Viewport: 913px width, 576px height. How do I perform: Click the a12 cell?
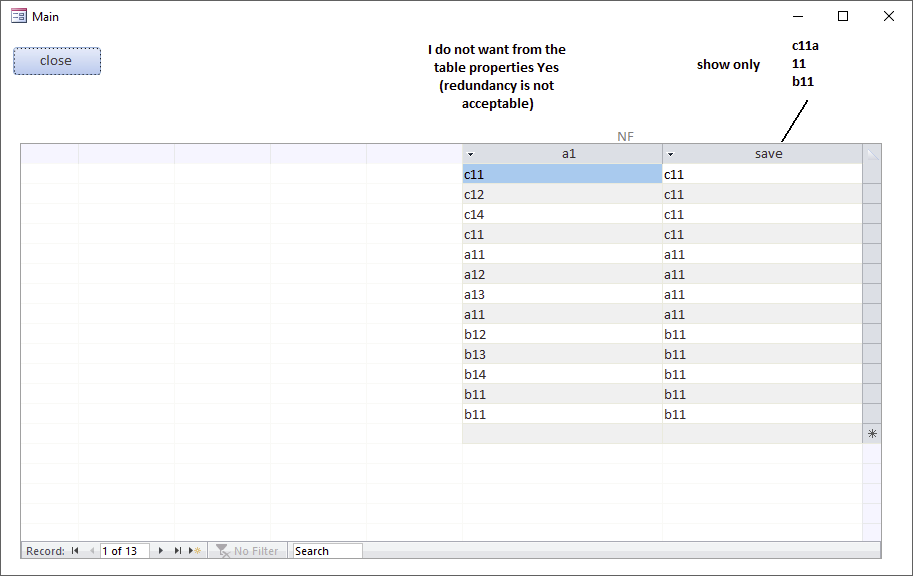[x=562, y=274]
